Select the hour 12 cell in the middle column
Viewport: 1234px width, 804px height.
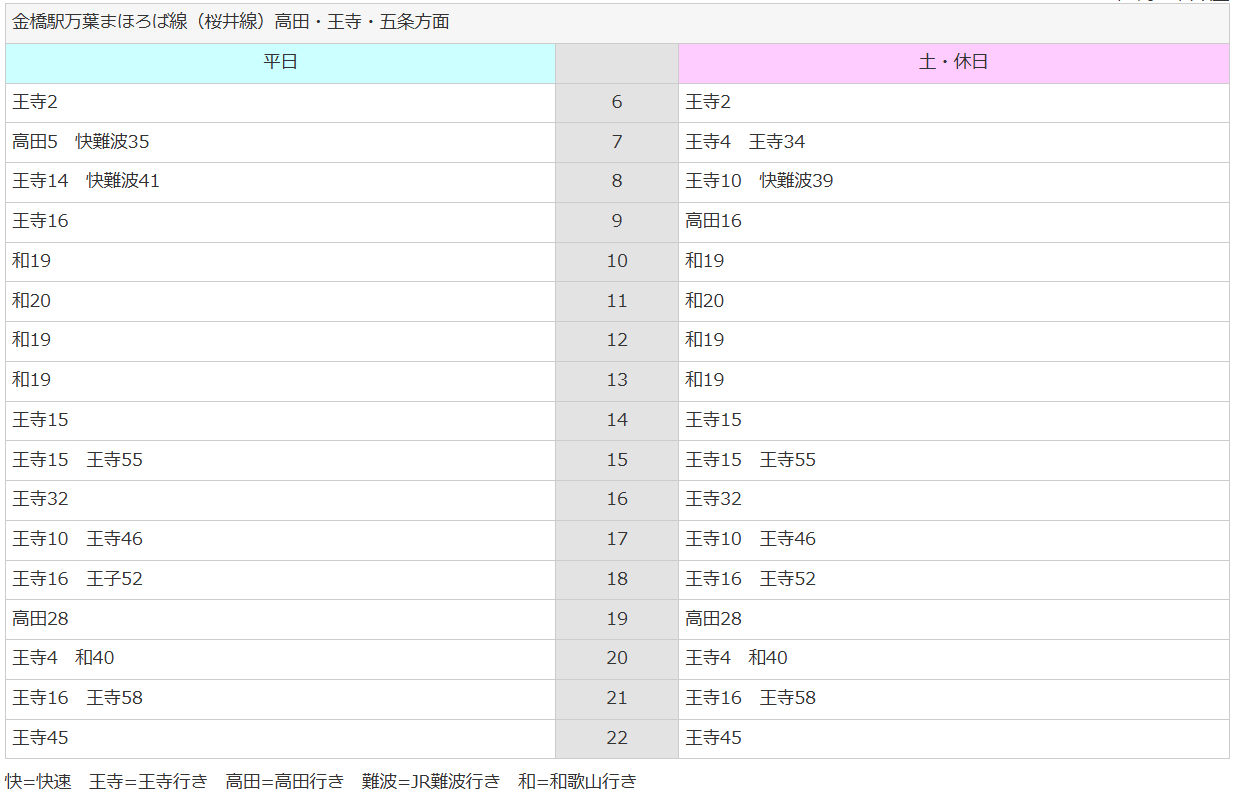pos(617,340)
